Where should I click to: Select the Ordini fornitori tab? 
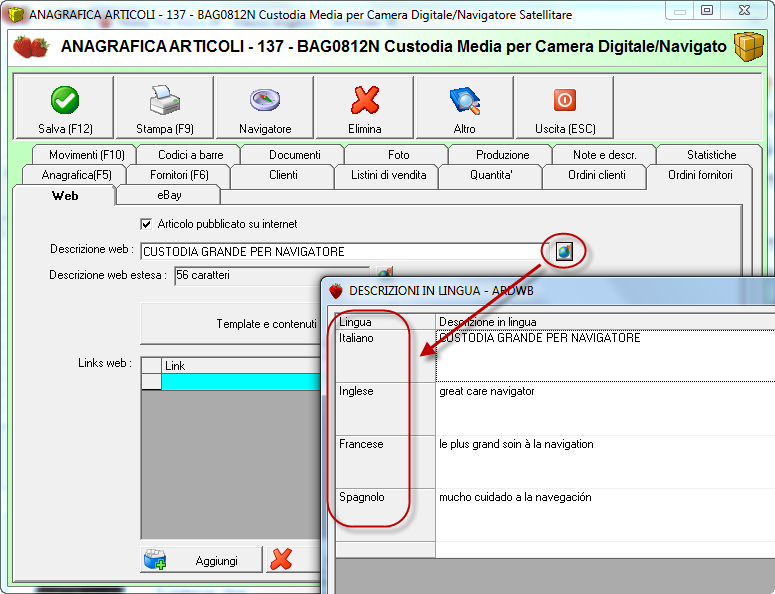tap(700, 175)
